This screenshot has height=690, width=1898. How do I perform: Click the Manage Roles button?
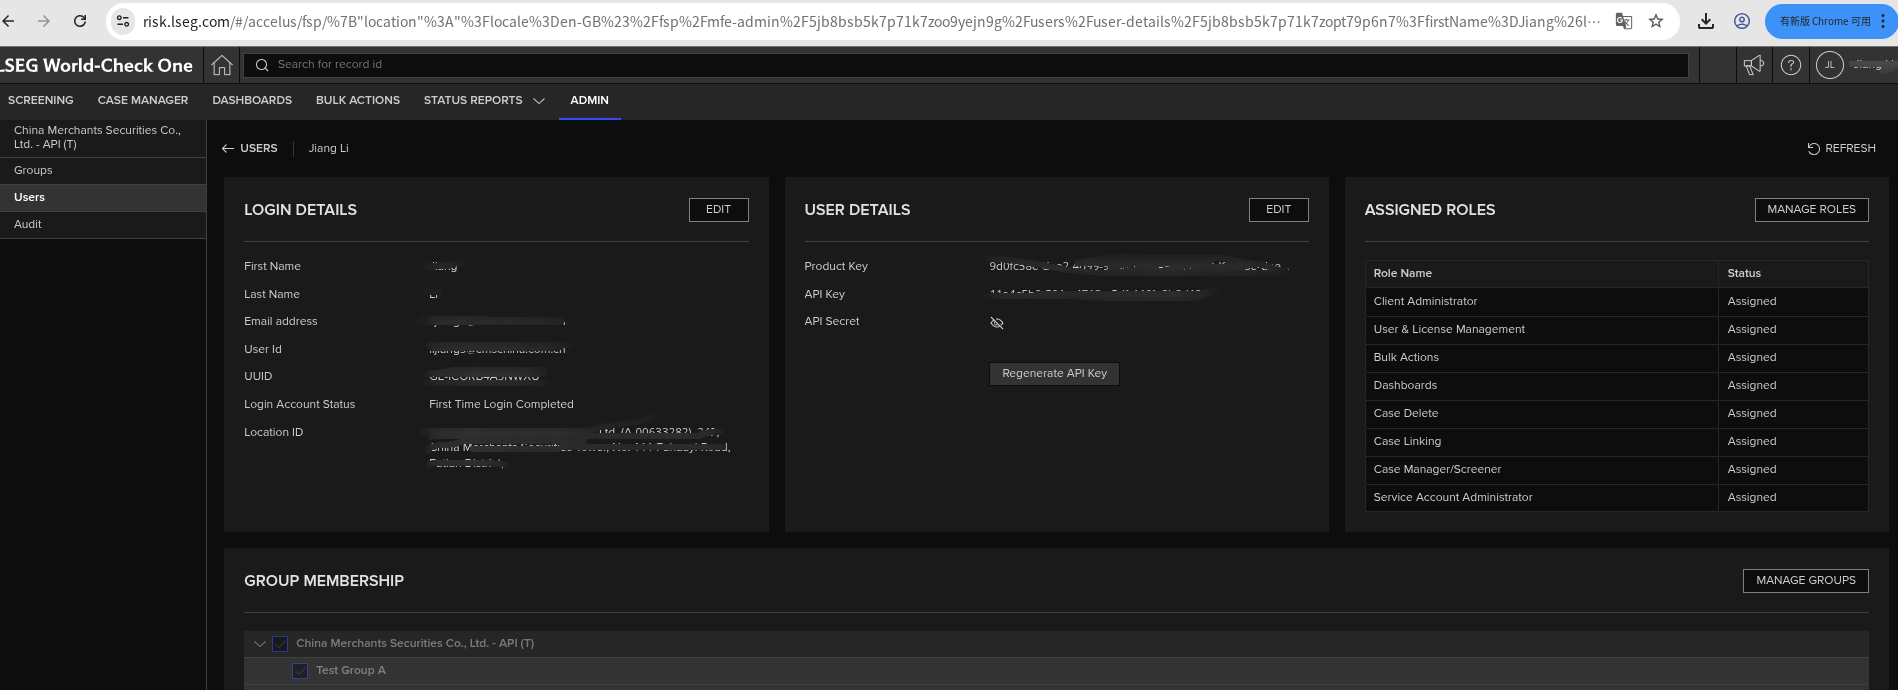coord(1811,210)
